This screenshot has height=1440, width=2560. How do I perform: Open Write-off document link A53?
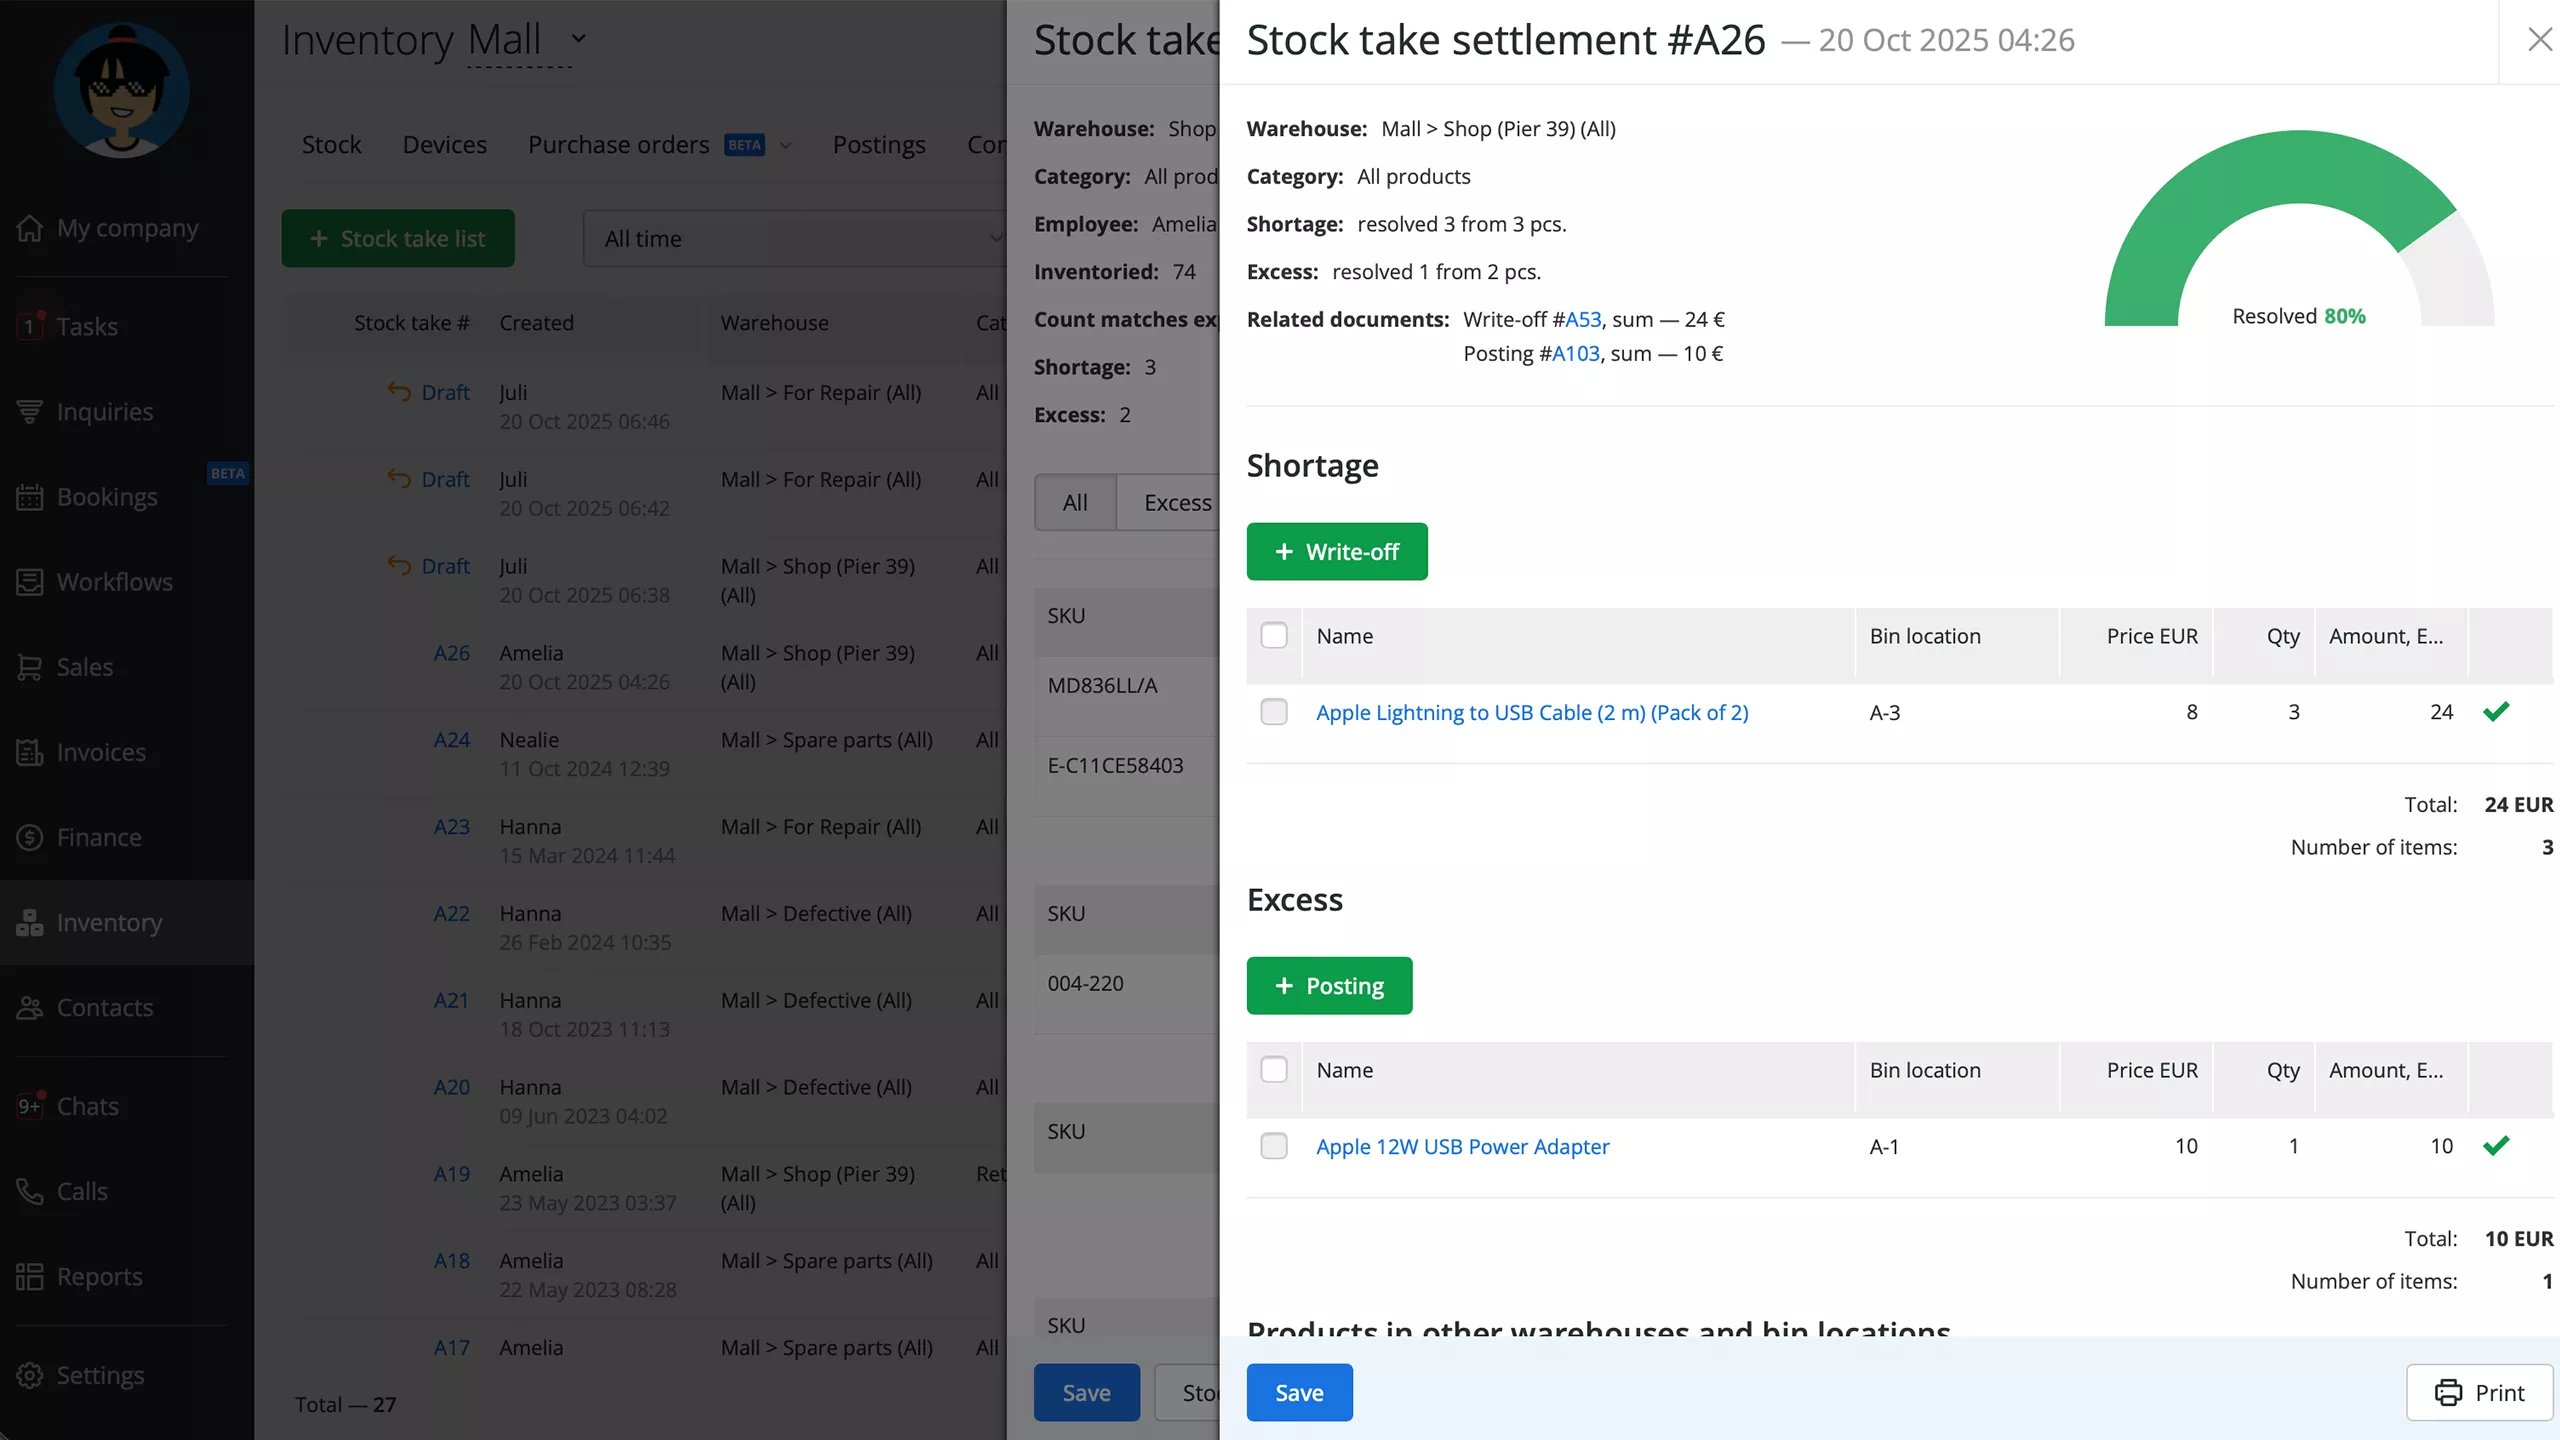coord(1583,319)
